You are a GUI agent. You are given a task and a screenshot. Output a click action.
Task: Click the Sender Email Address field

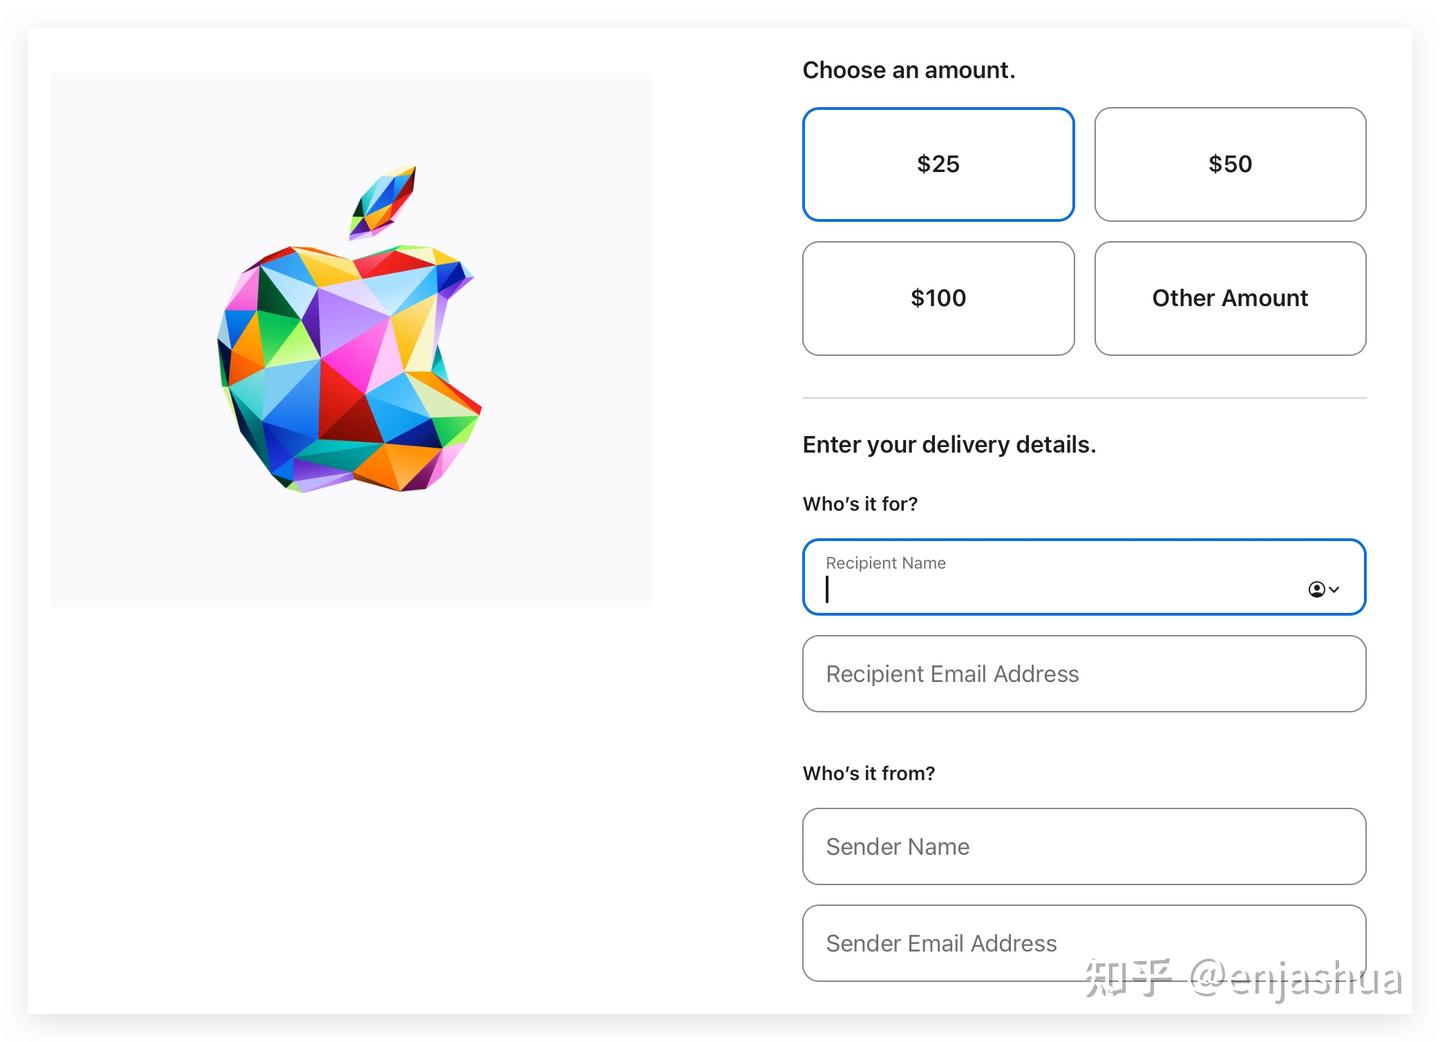pyautogui.click(x=1084, y=943)
